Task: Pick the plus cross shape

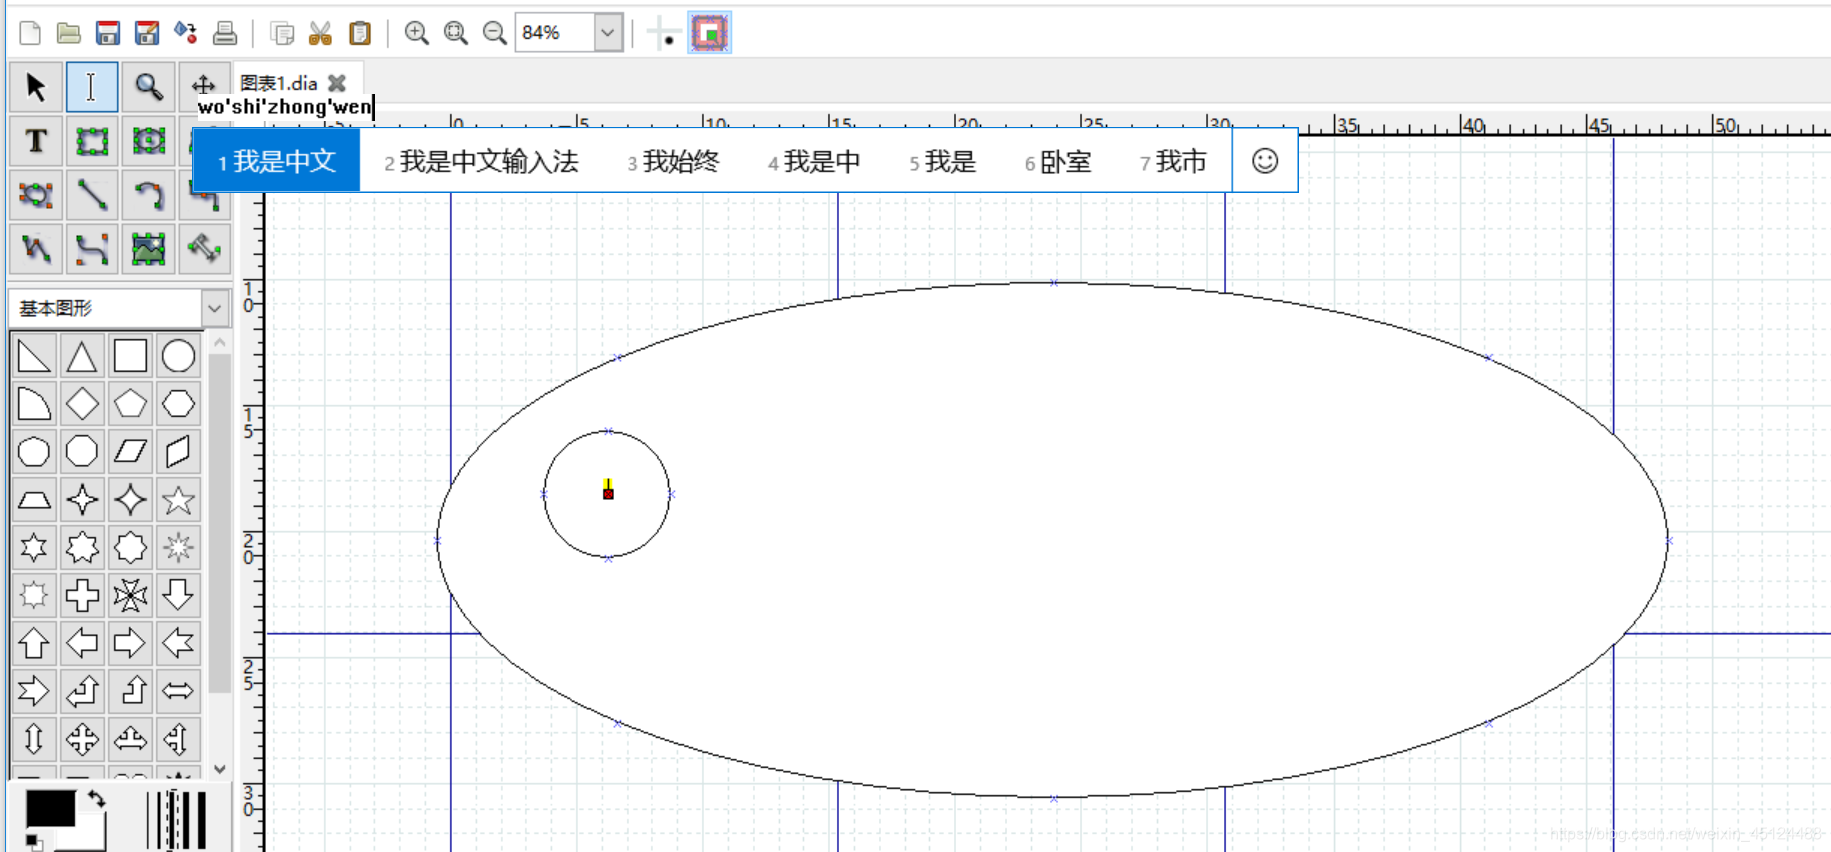Action: (x=82, y=596)
